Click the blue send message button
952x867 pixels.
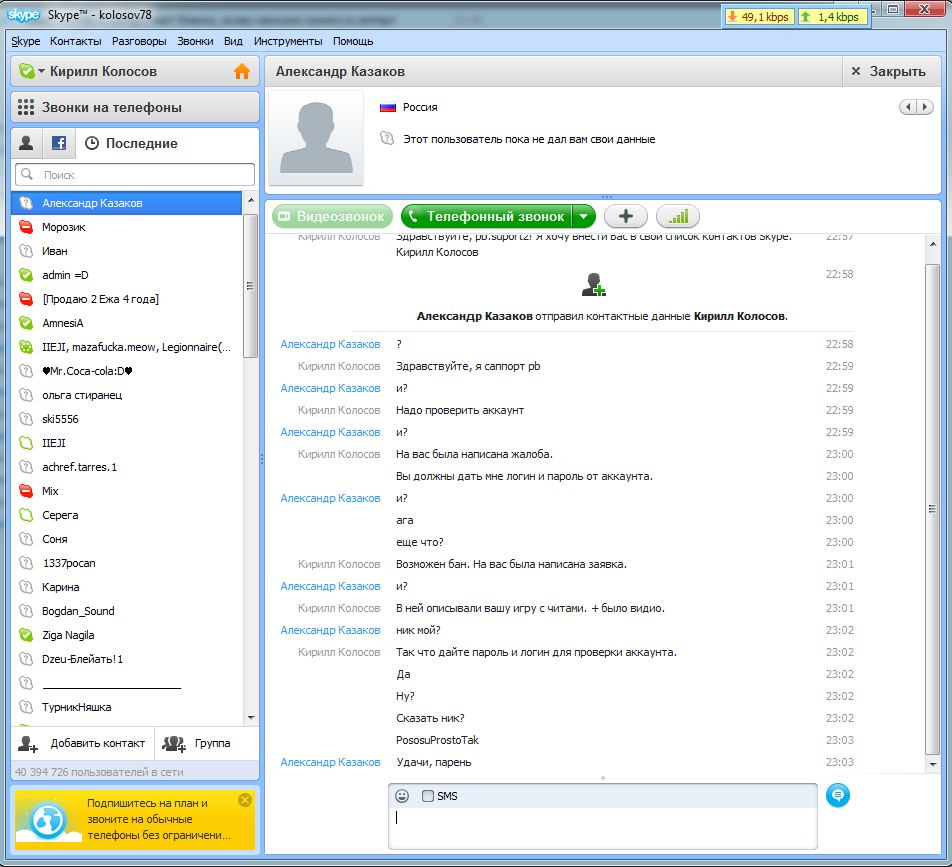click(x=838, y=795)
